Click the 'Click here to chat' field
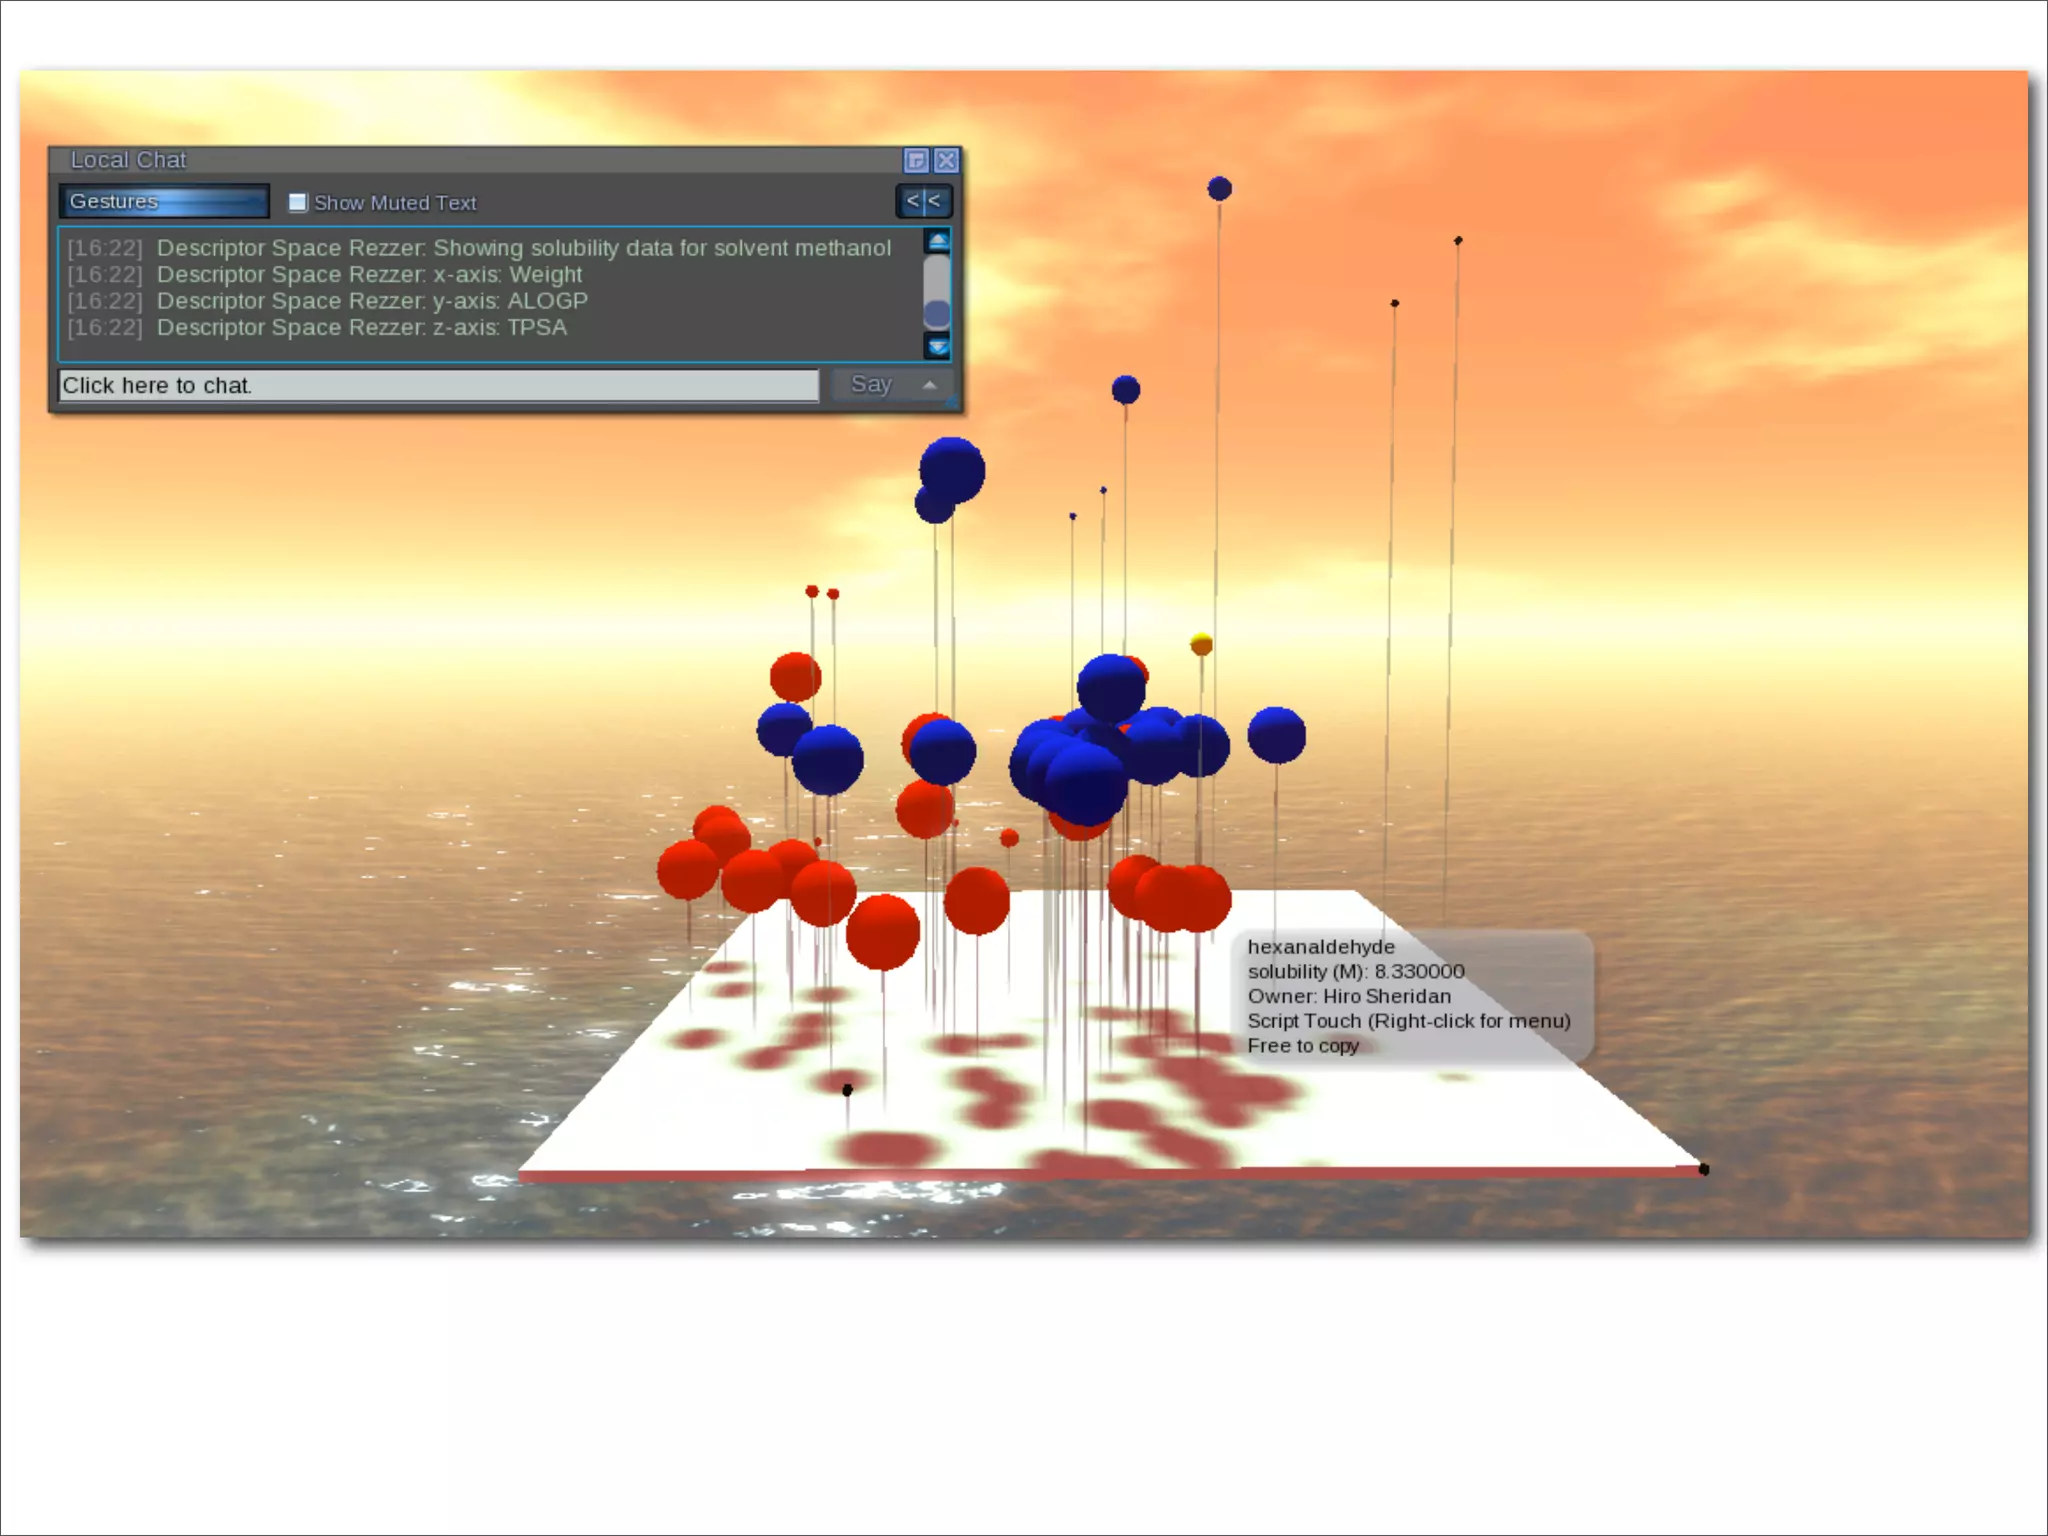Image resolution: width=2048 pixels, height=1536 pixels. coord(438,386)
